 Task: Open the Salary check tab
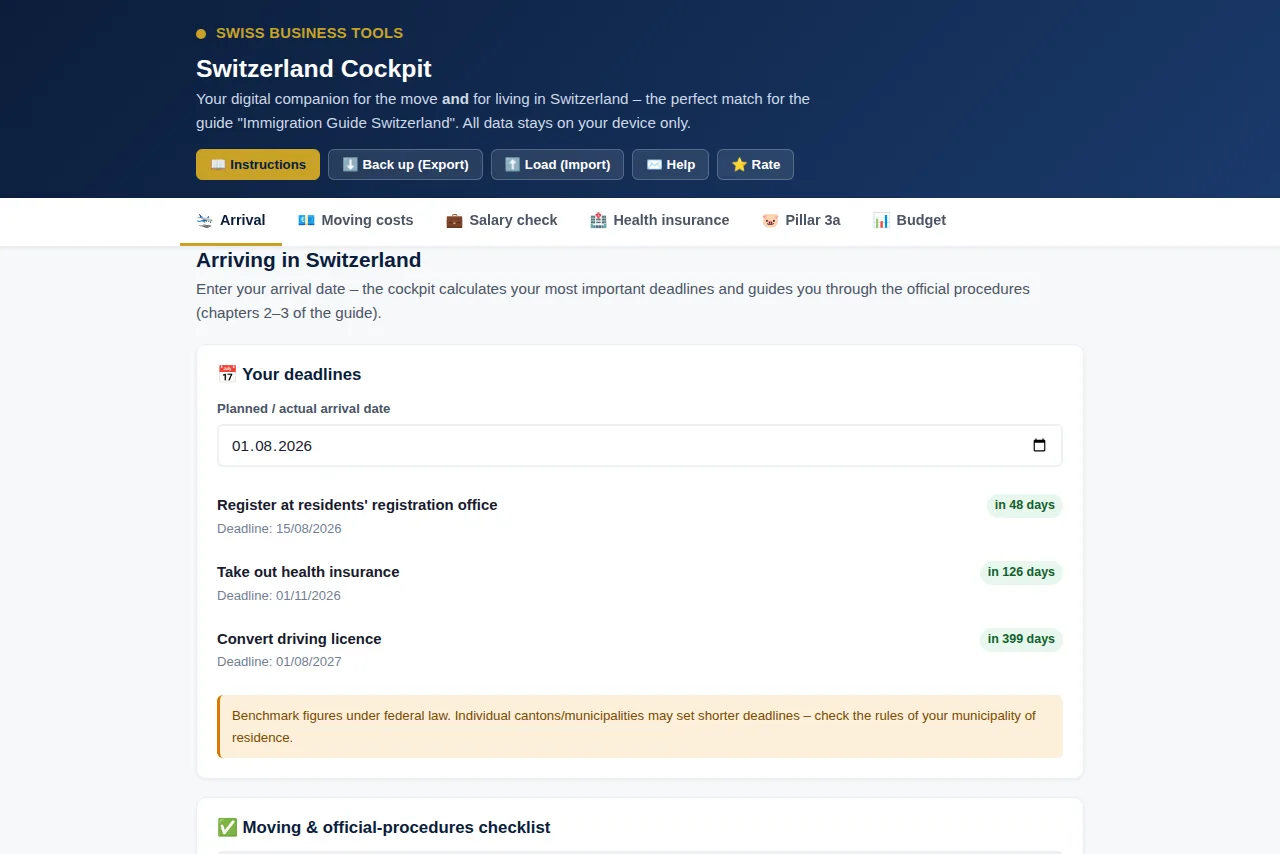(502, 221)
